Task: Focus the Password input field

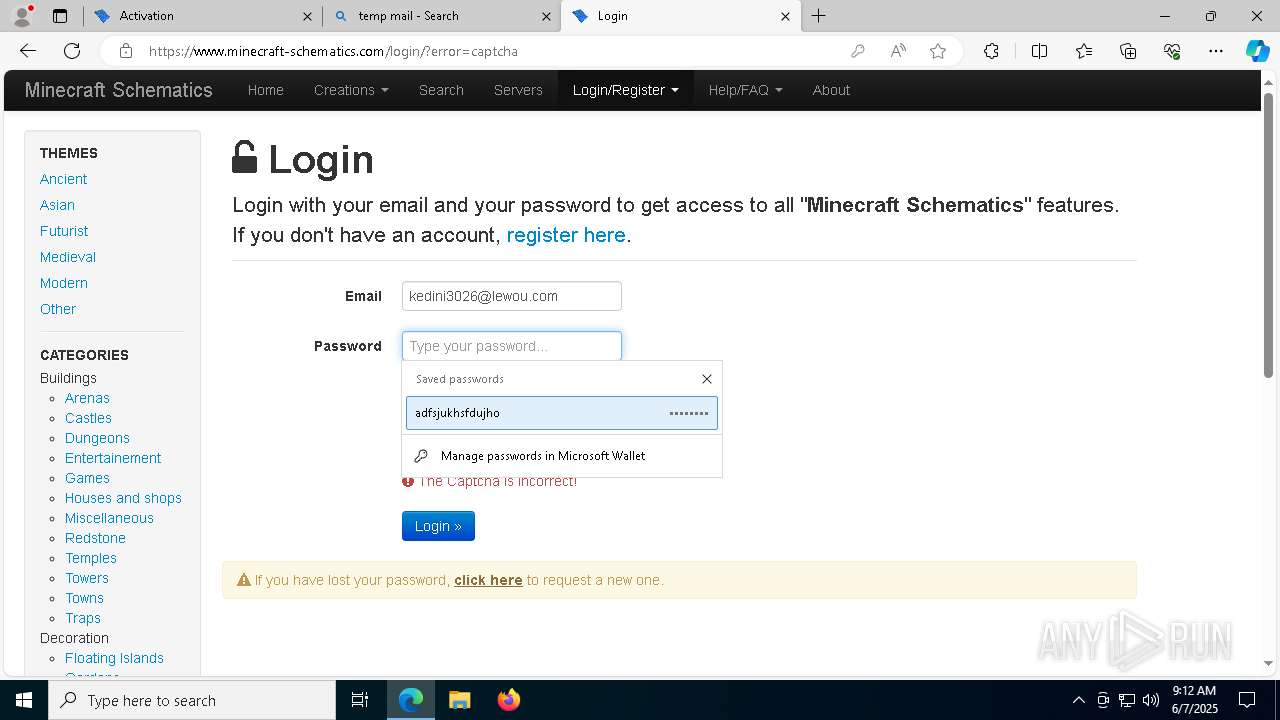Action: click(512, 346)
